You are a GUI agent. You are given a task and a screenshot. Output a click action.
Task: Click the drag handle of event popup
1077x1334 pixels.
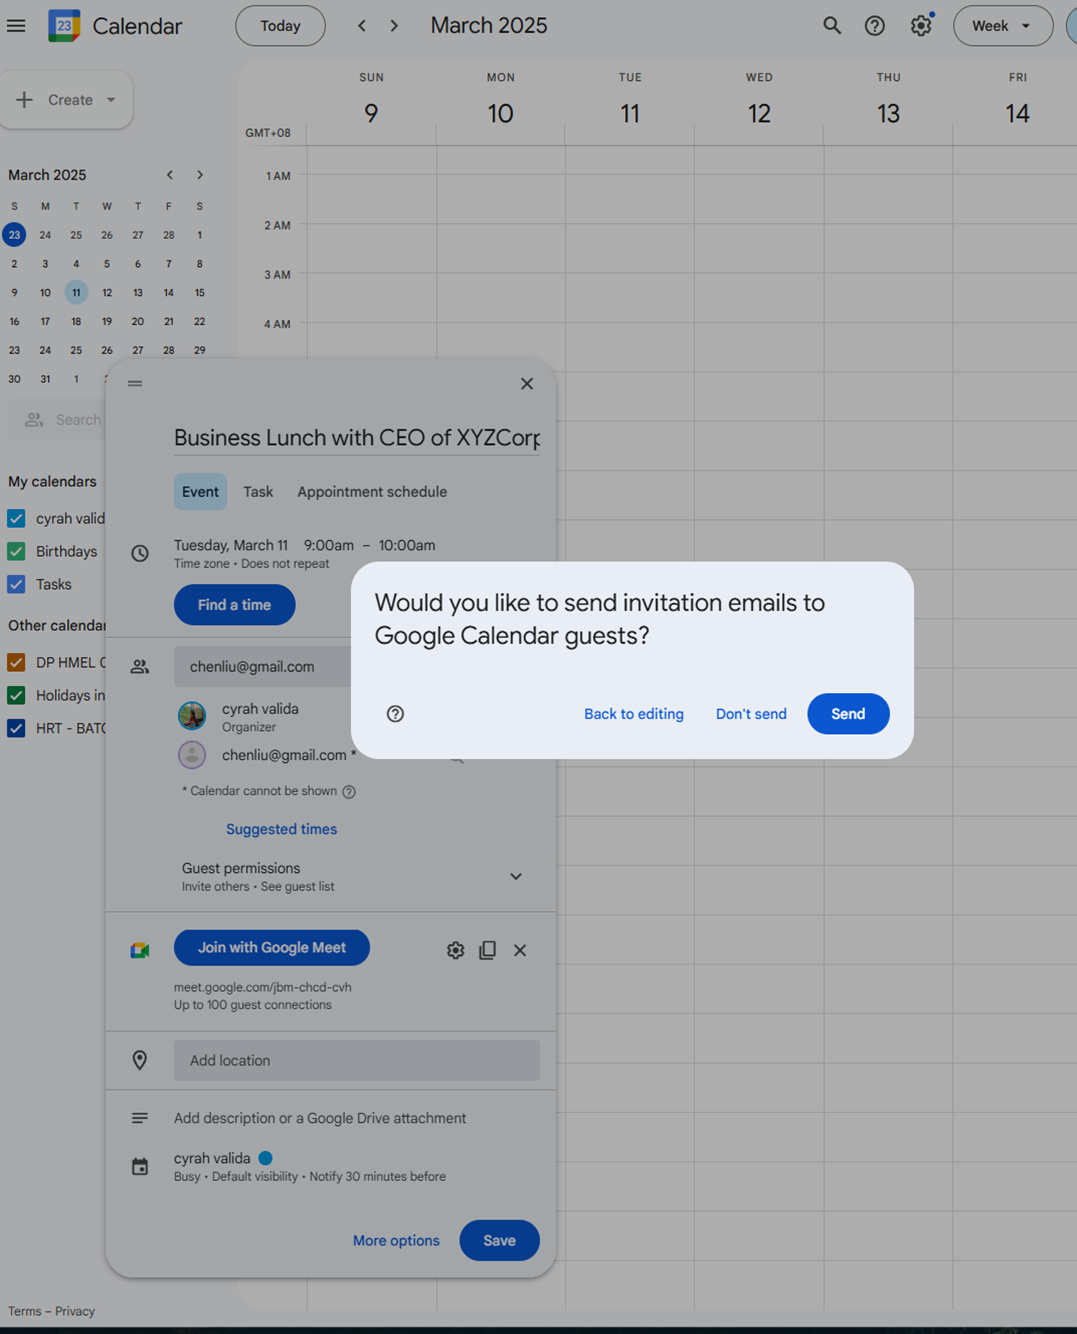pyautogui.click(x=135, y=384)
